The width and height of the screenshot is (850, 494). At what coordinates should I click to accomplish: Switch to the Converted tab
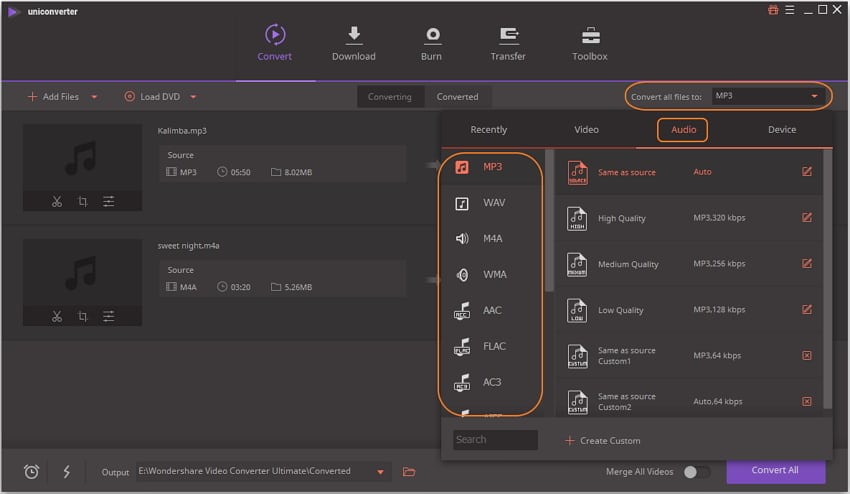[x=457, y=97]
